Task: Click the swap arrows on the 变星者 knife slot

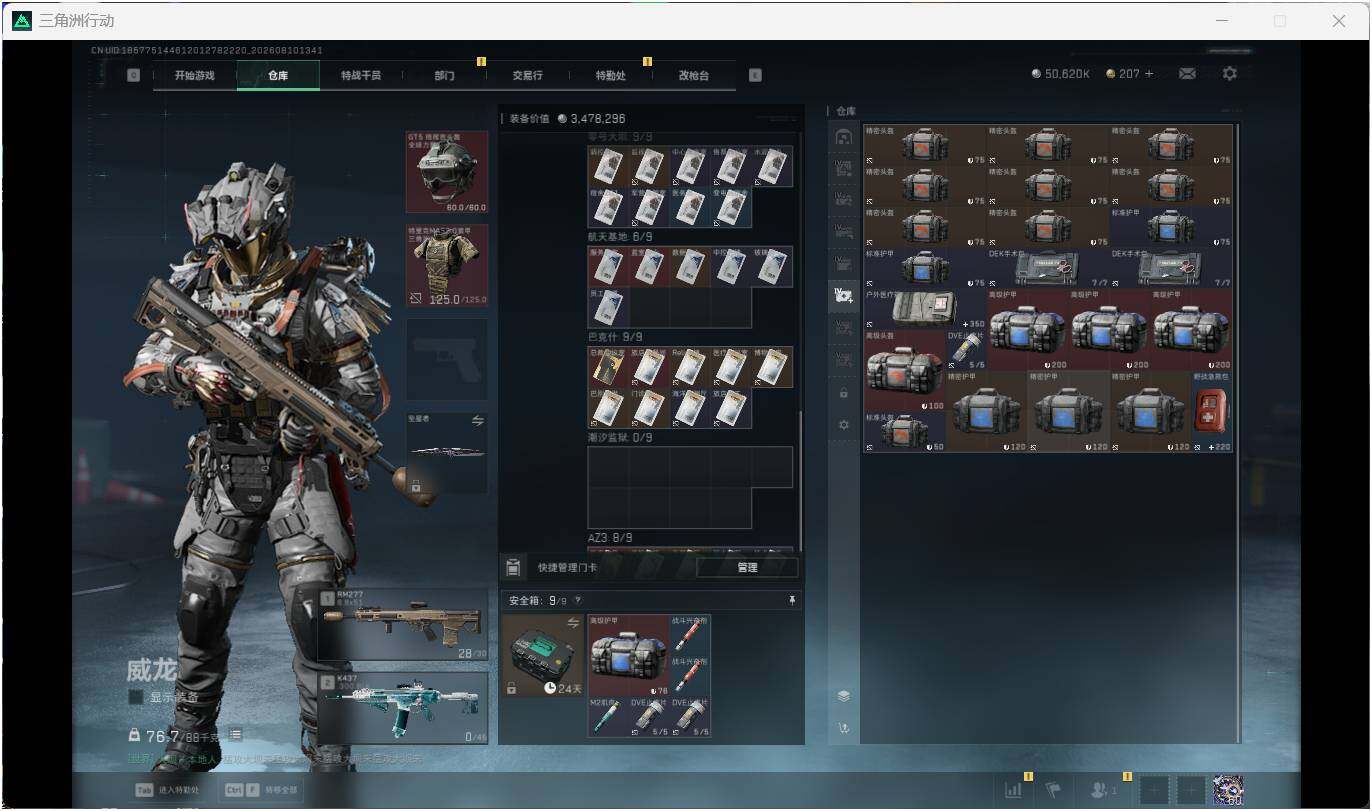Action: tap(477, 422)
